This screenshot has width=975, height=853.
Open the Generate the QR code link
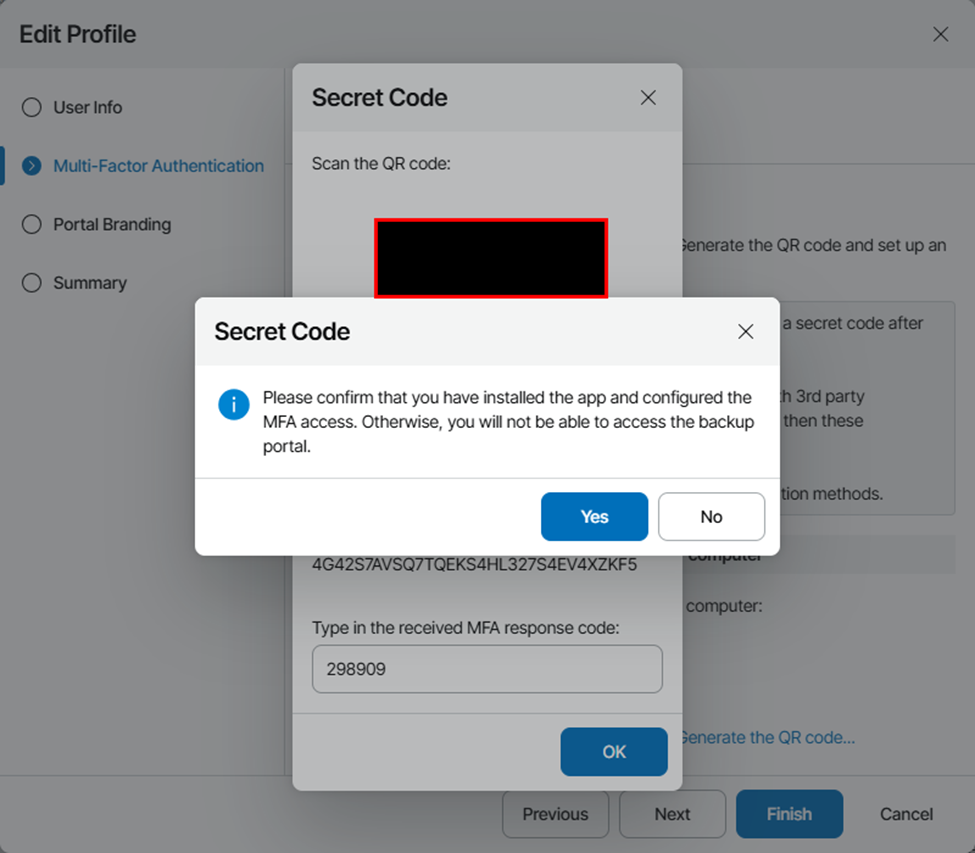pos(767,738)
